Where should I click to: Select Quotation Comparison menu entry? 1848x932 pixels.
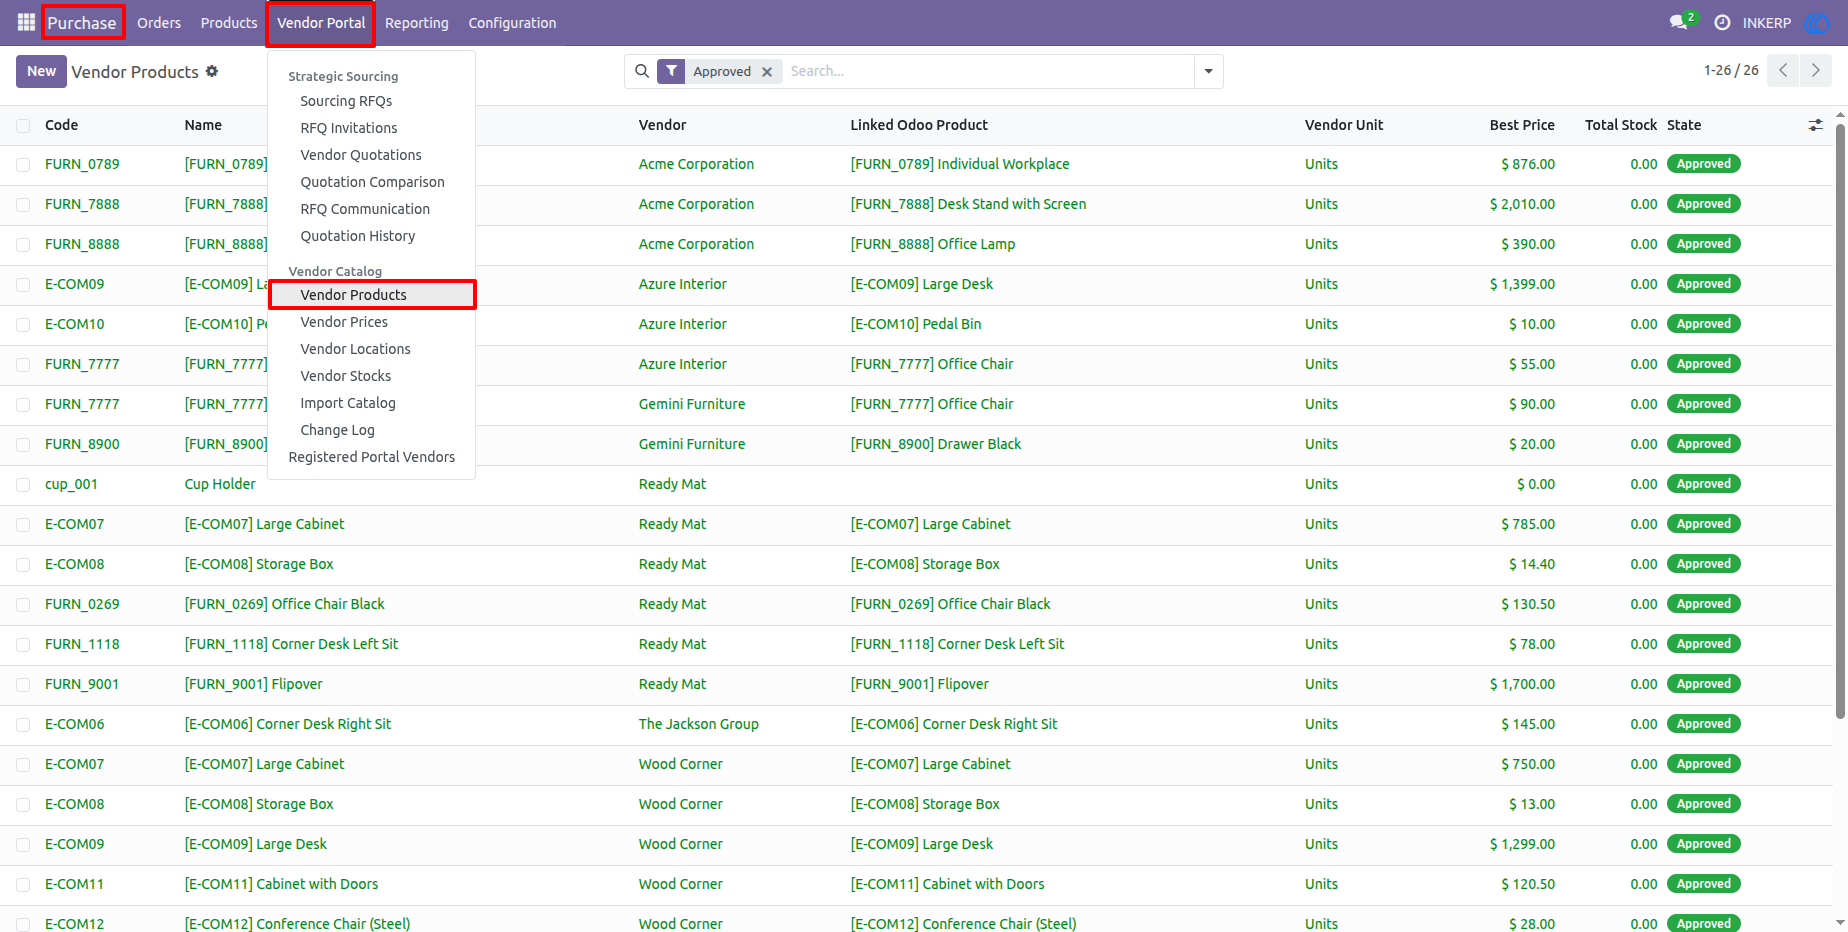[x=371, y=182]
